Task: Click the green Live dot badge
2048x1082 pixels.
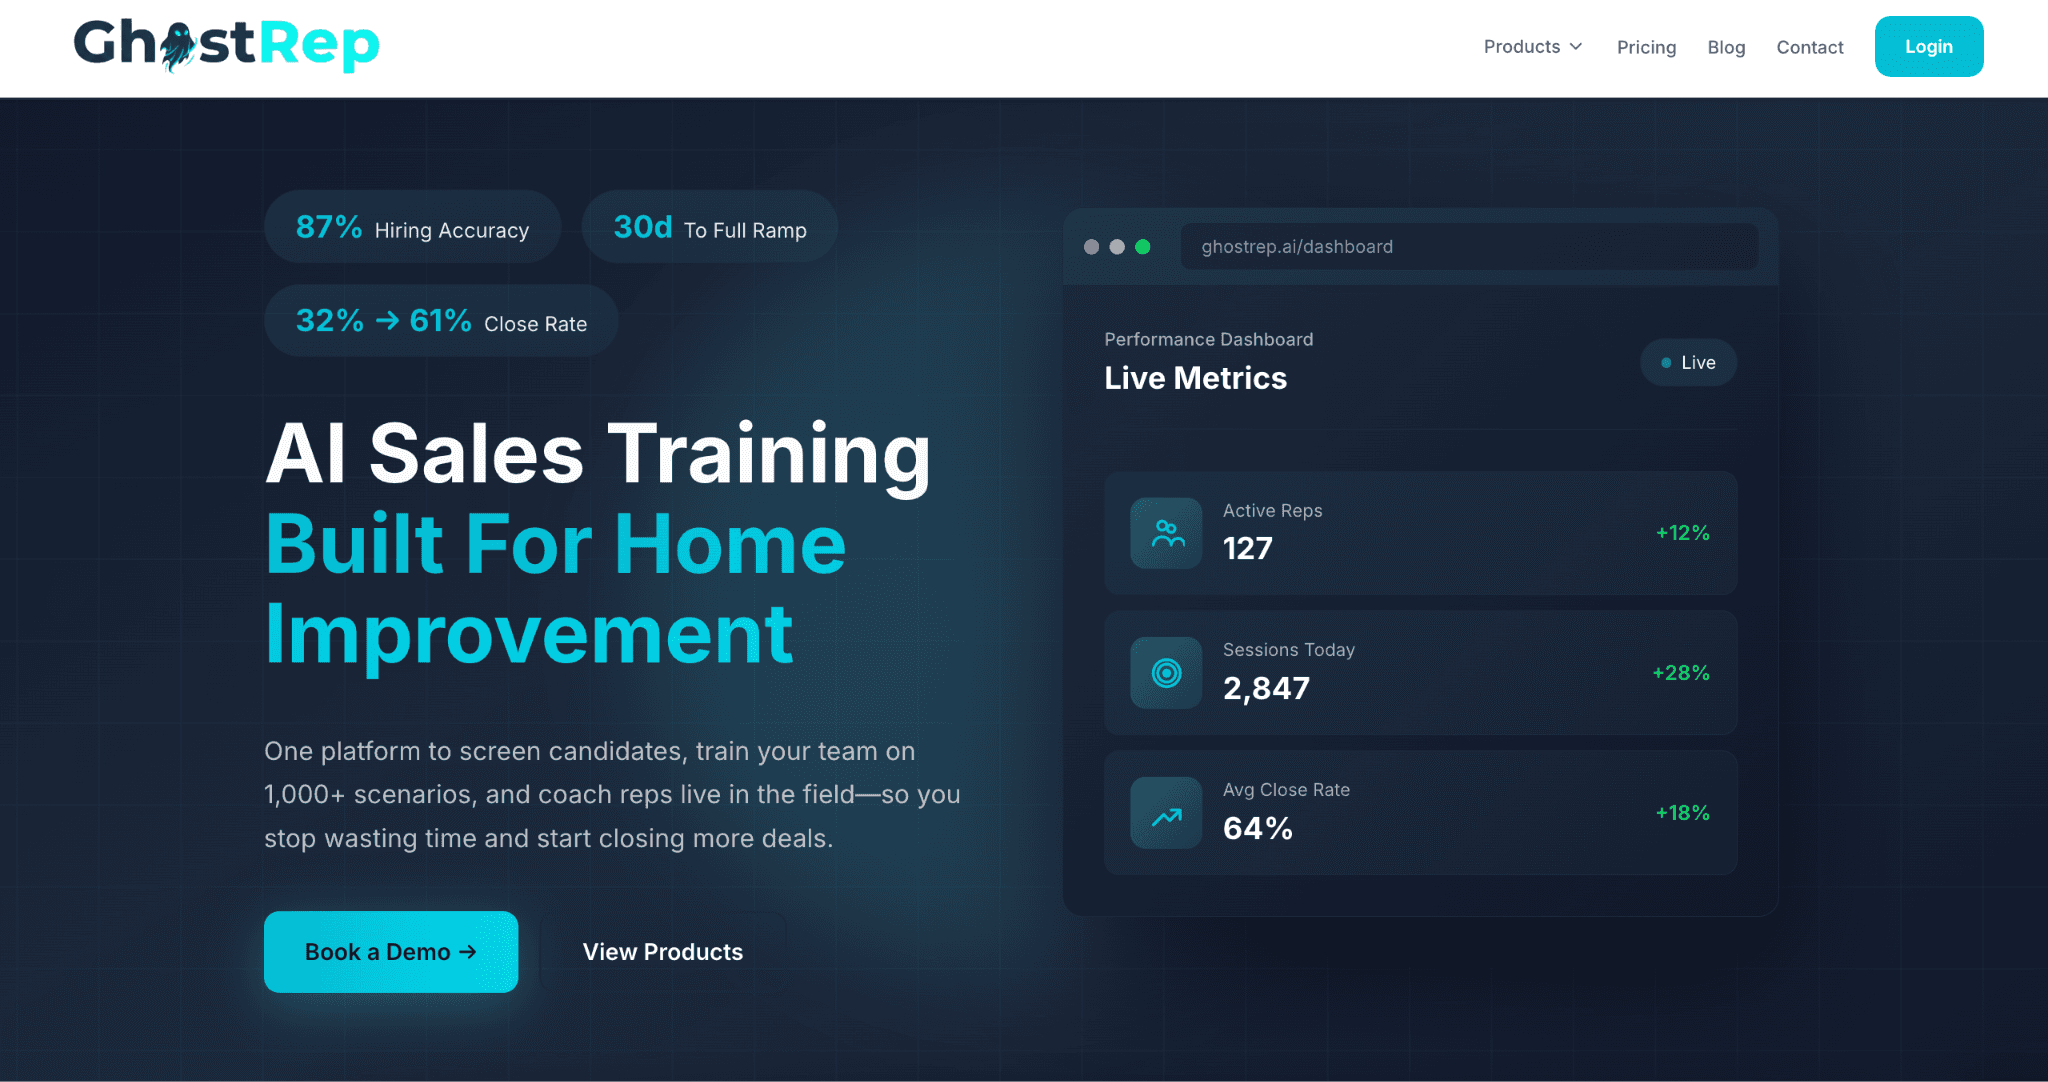Action: tap(1664, 362)
